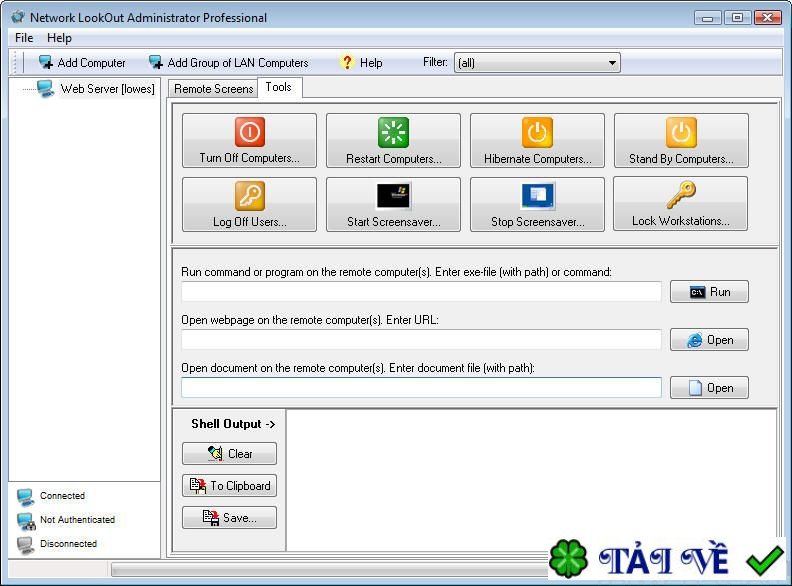
Task: Click the Stop Screensaver icon
Action: [x=537, y=196]
